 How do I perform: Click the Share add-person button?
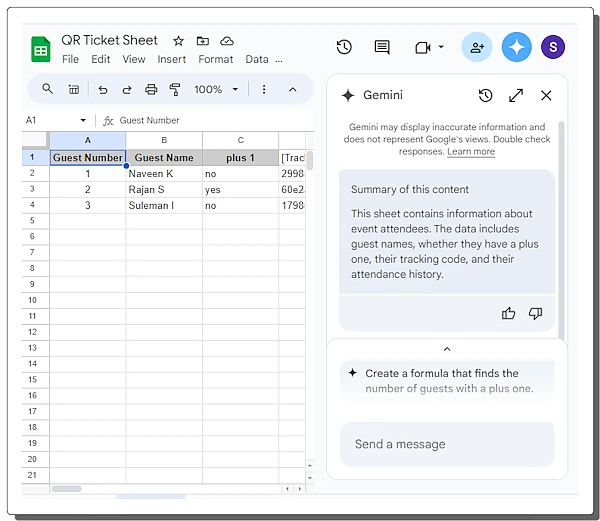477,47
